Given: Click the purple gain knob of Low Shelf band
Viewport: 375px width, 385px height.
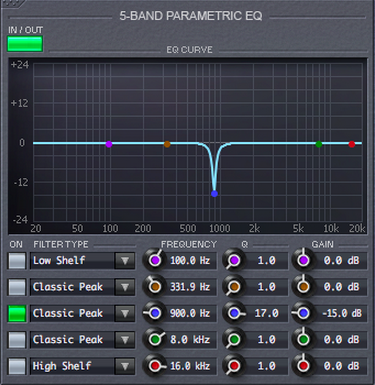Looking at the screenshot, I should 303,260.
